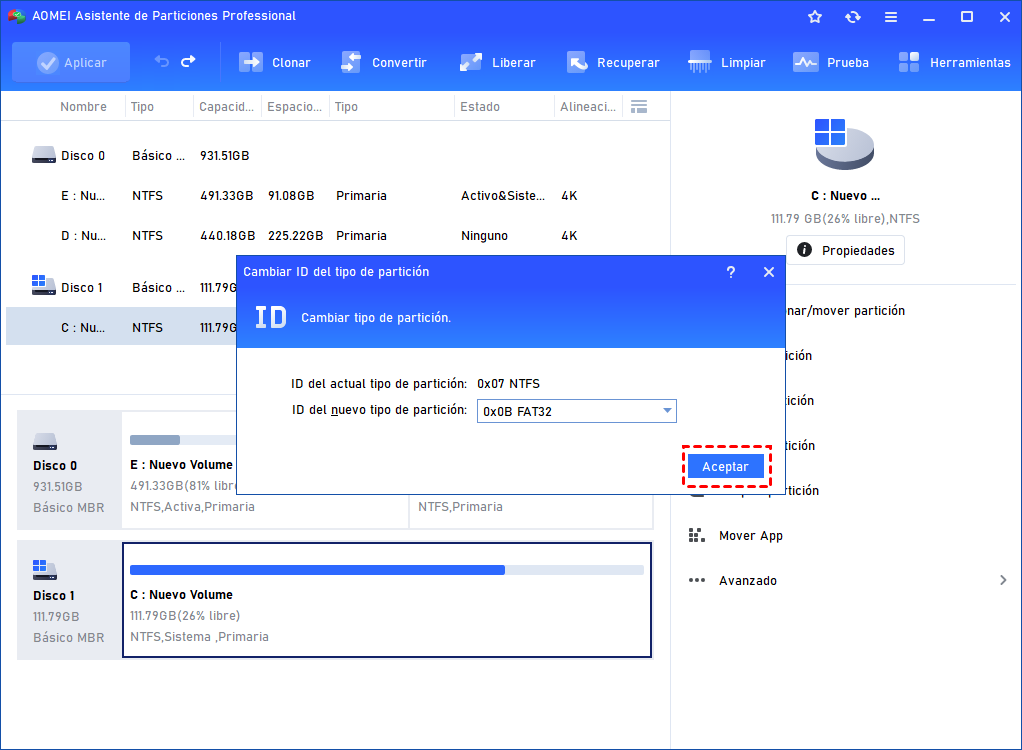The image size is (1022, 750).
Task: Open the column settings list icon
Action: click(639, 107)
